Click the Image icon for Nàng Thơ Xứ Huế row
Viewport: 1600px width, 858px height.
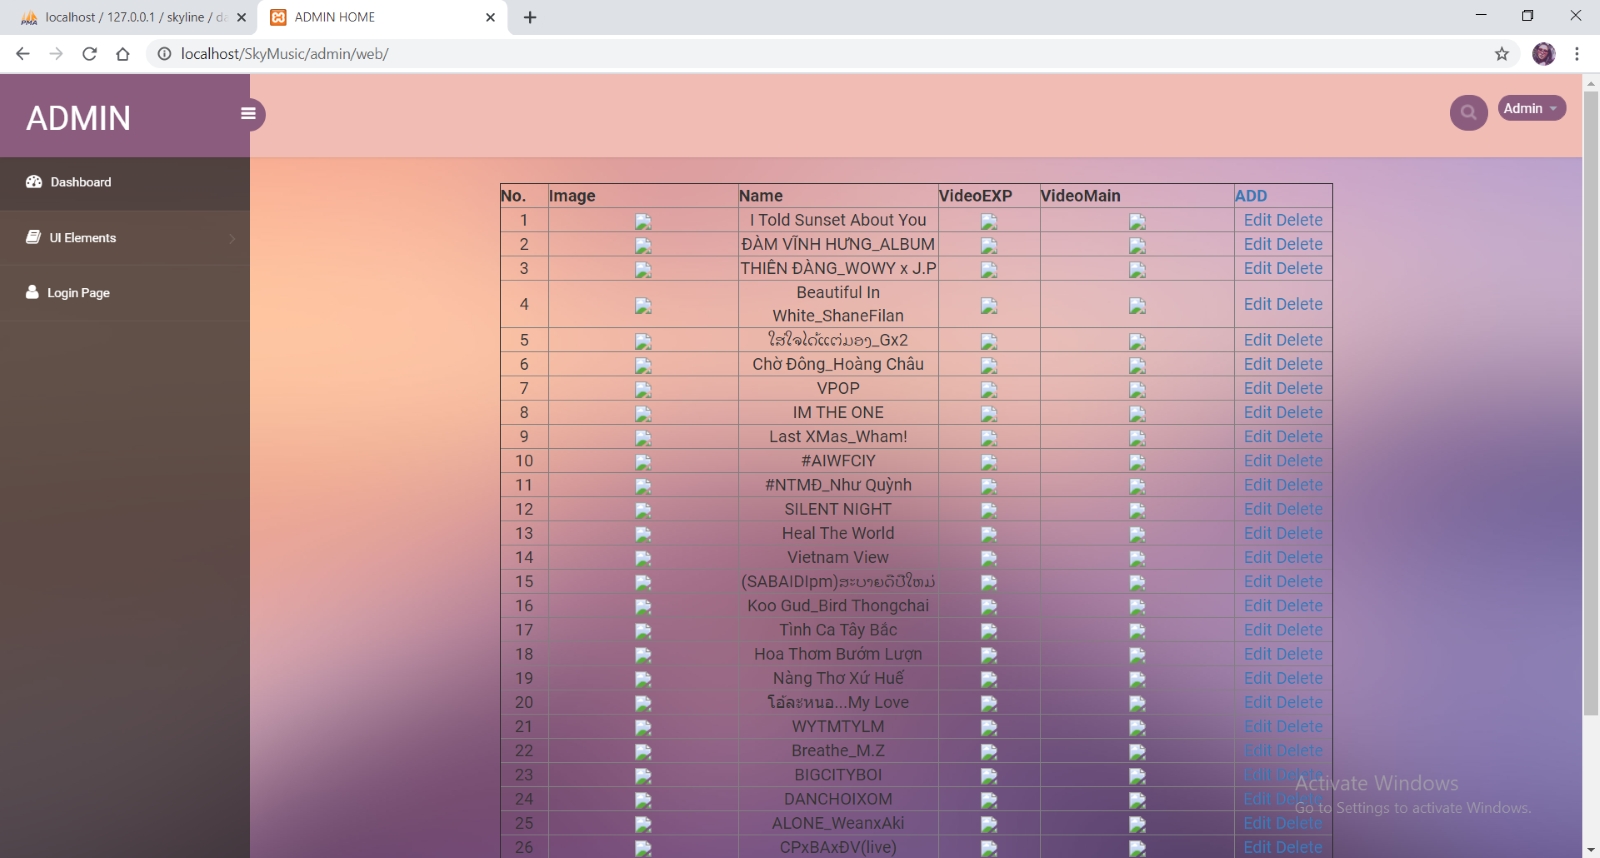coord(643,680)
